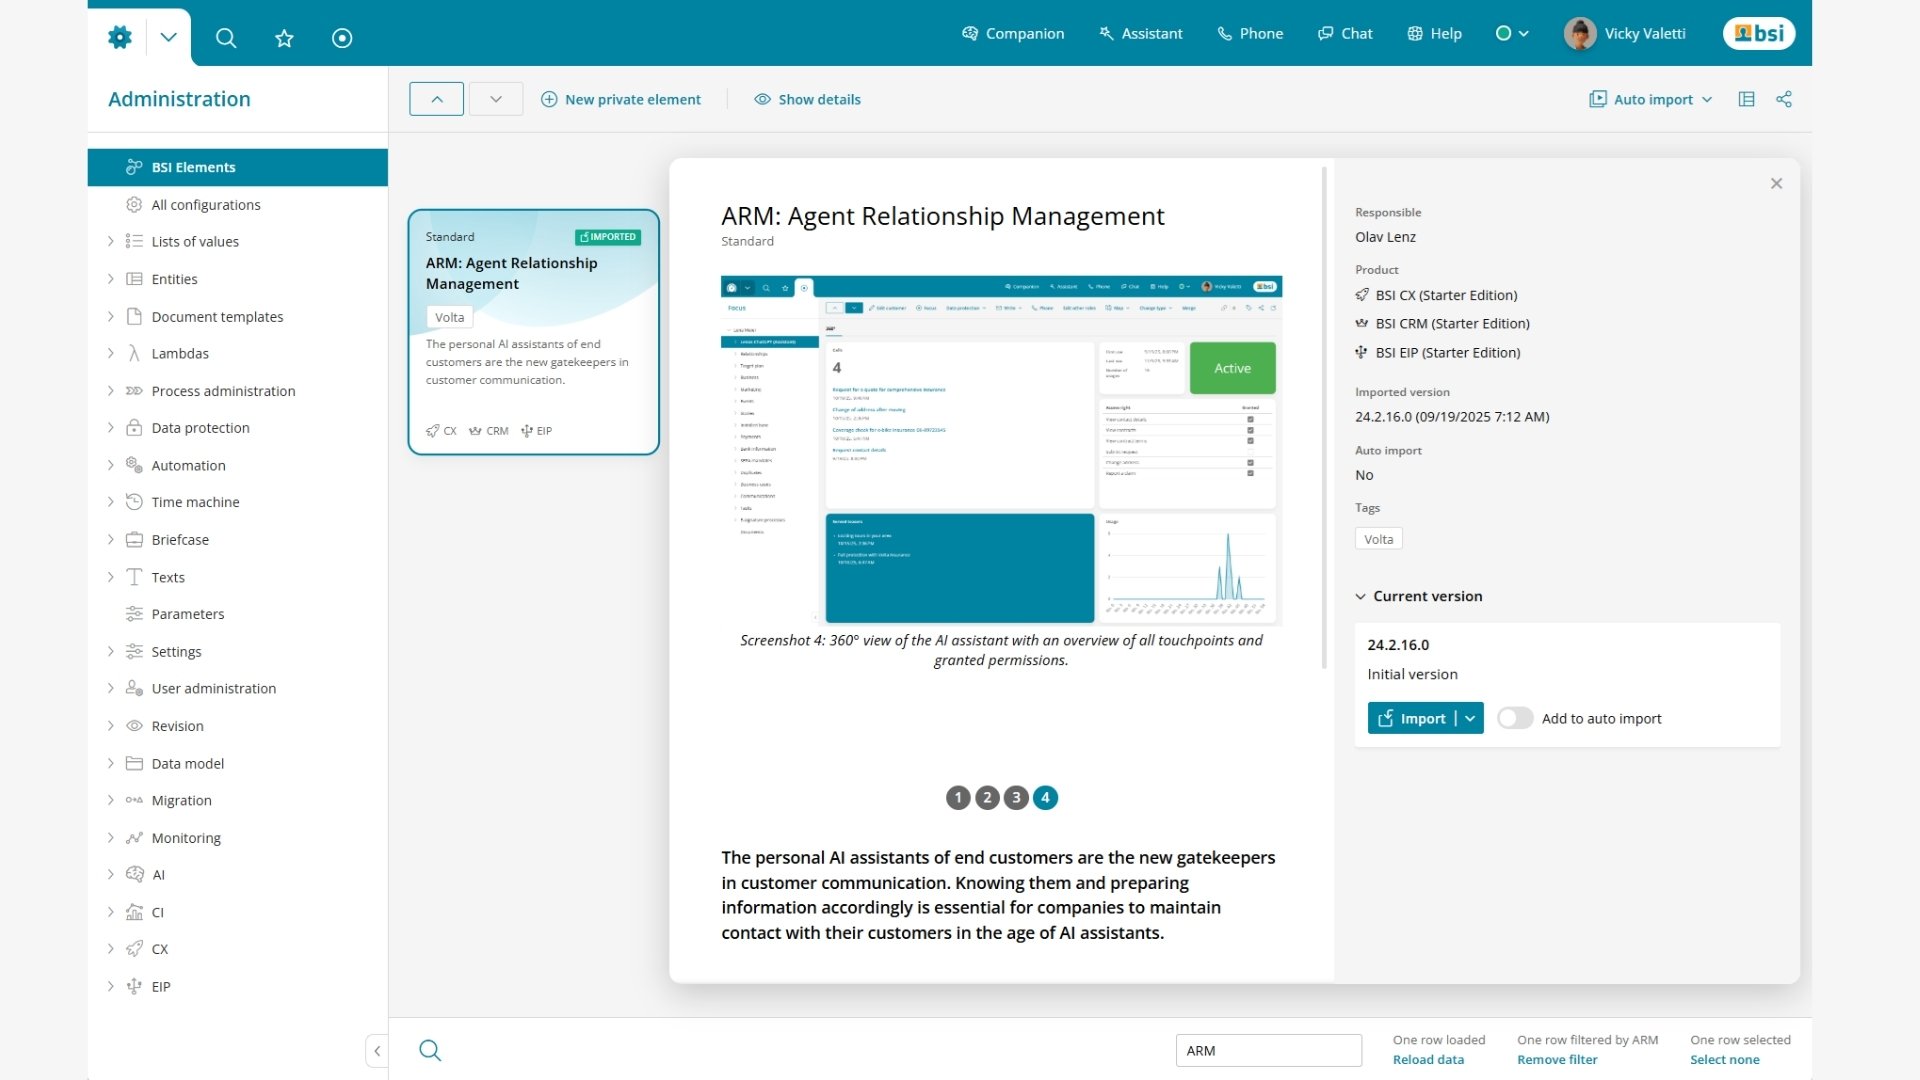Click the bsi logo at top right
Screen dimensions: 1920x1080
(x=1758, y=32)
